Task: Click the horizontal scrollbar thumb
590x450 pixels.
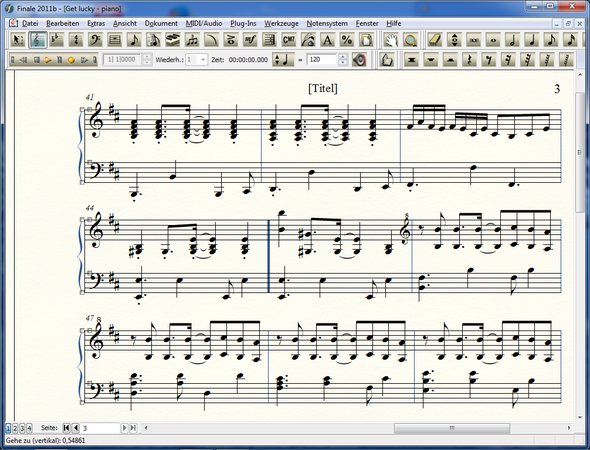Action: pyautogui.click(x=452, y=428)
